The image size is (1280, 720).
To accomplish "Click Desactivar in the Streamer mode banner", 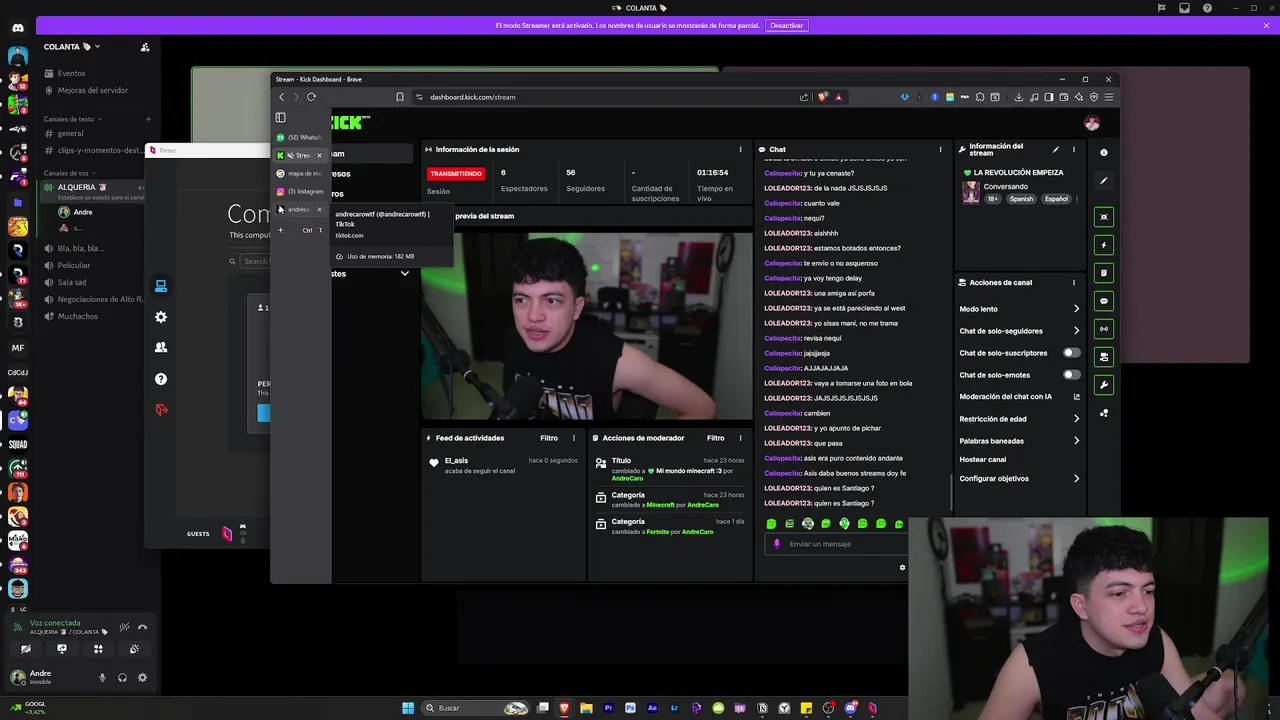I will click(x=786, y=25).
